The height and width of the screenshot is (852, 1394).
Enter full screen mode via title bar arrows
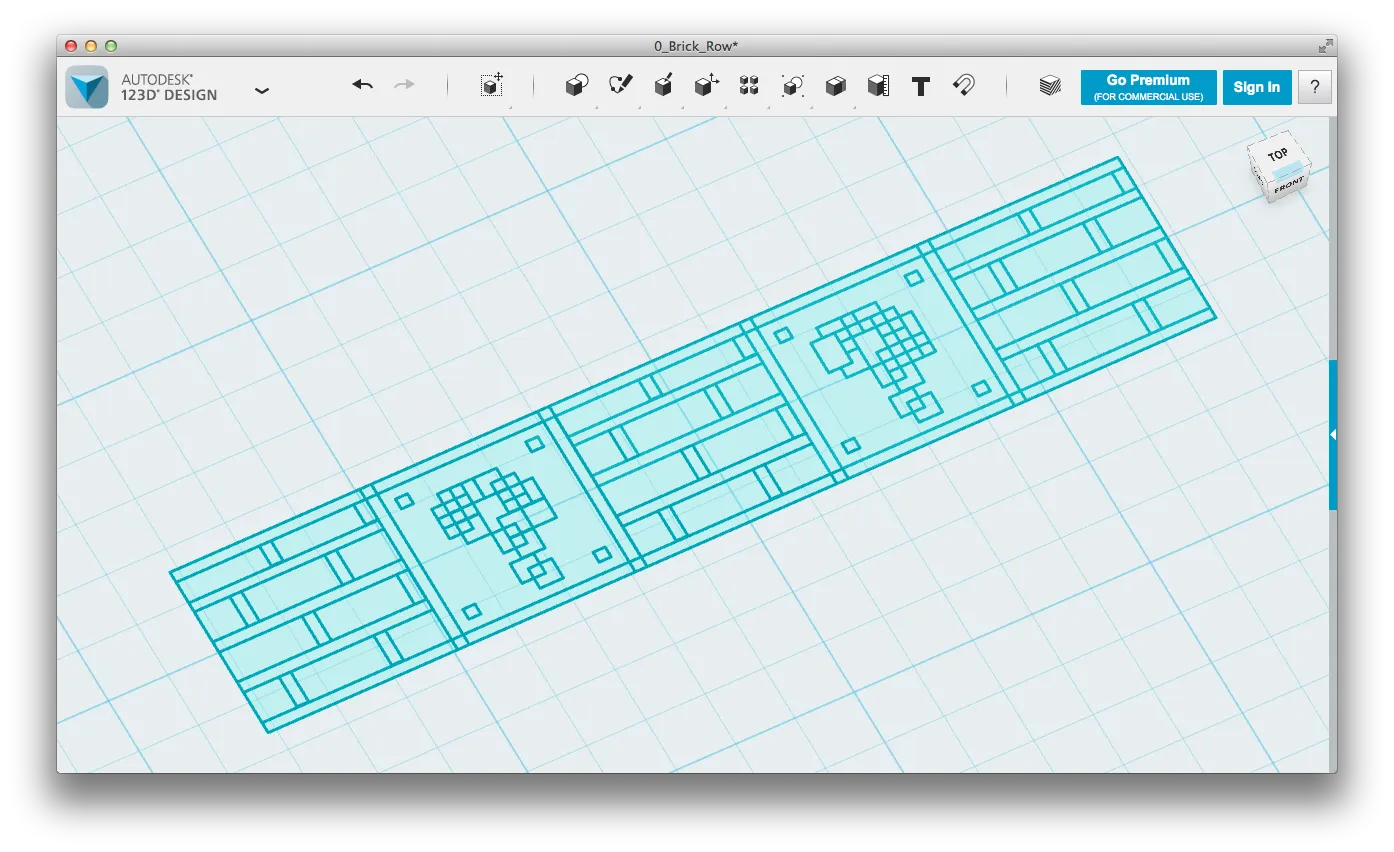[1325, 46]
